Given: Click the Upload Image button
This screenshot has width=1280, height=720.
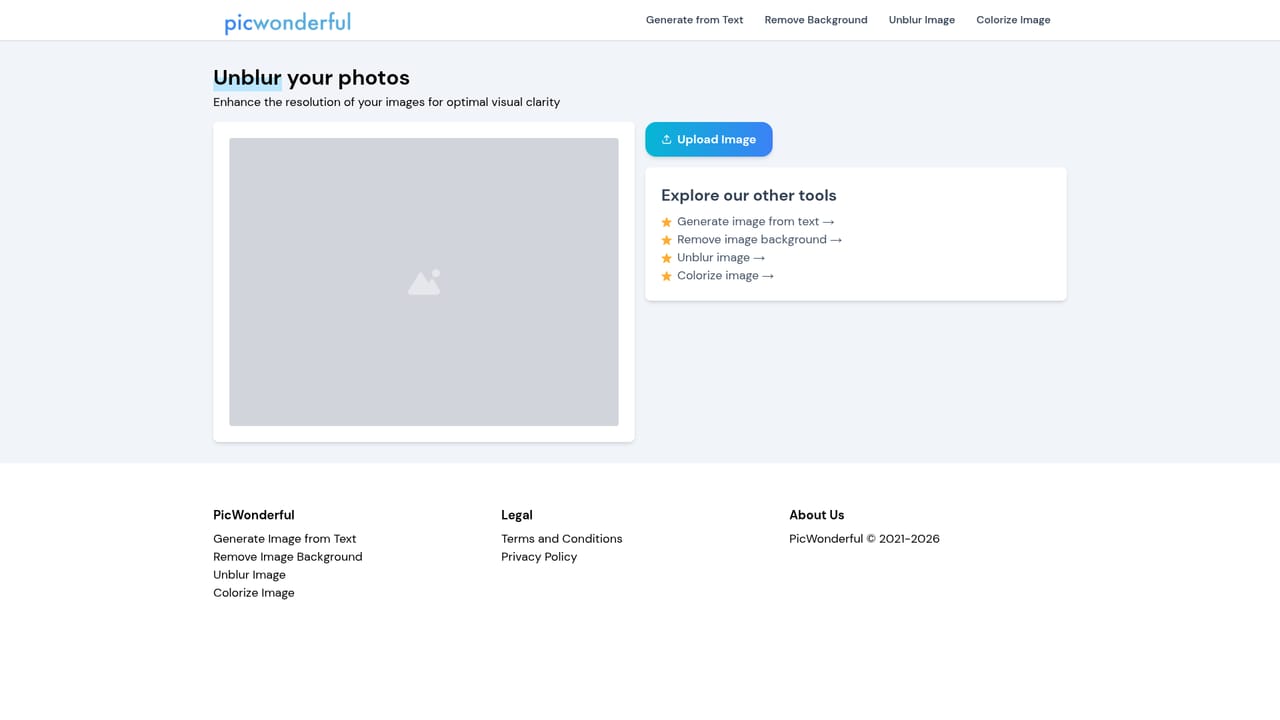Looking at the screenshot, I should coord(709,139).
